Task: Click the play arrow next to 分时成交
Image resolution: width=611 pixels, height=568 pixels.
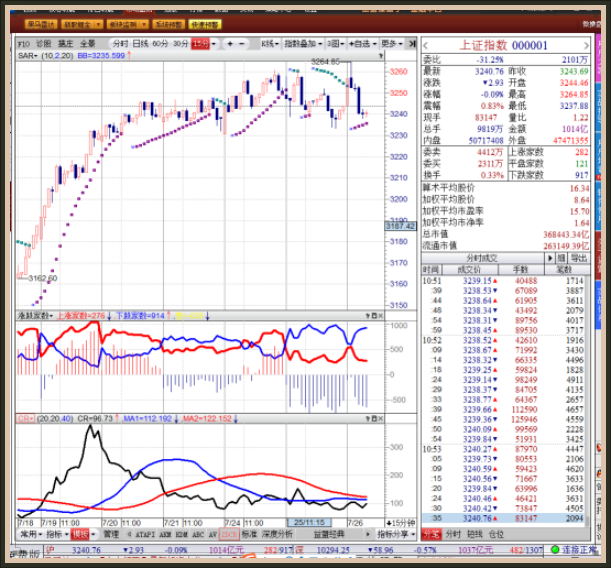Action: tap(550, 258)
